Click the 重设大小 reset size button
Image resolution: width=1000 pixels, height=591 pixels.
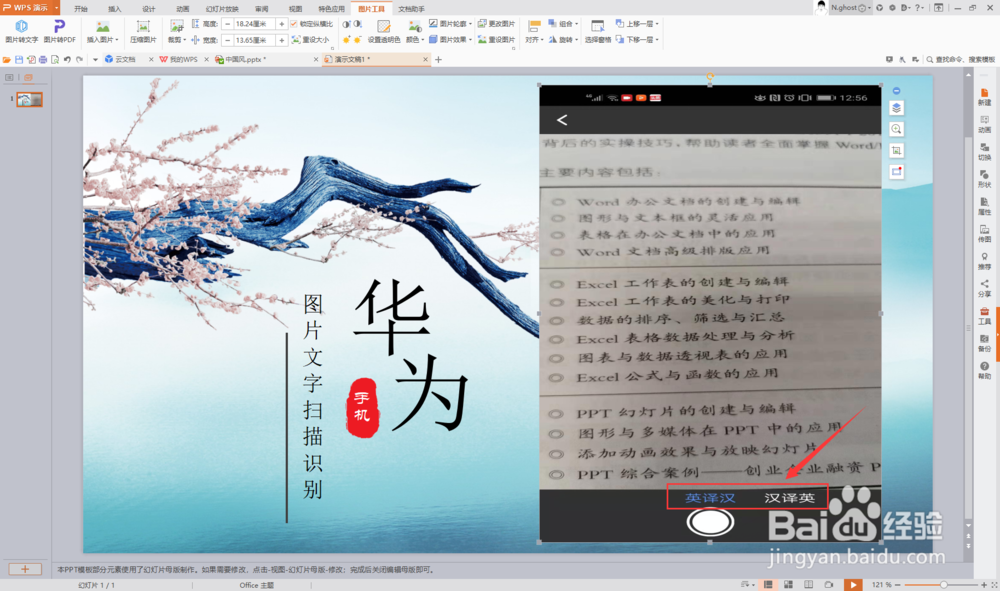(x=311, y=40)
